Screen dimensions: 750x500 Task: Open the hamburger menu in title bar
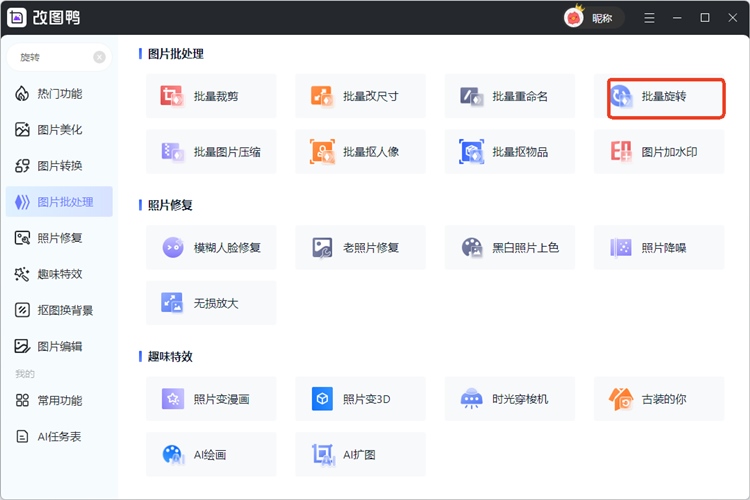[x=650, y=18]
